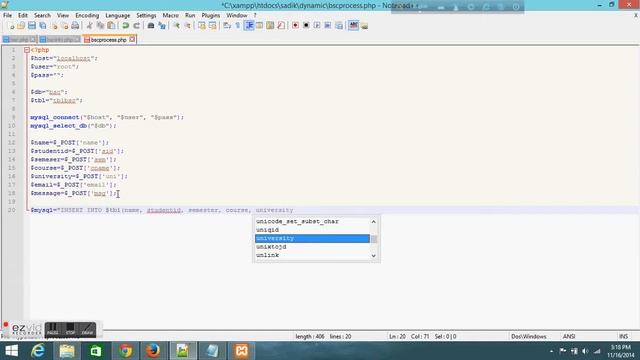Click the Paste clipboard icon

click(111, 26)
